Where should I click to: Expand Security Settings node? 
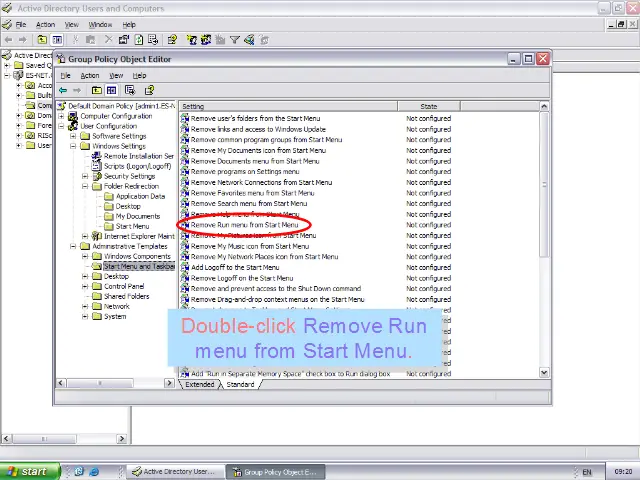pyautogui.click(x=85, y=176)
